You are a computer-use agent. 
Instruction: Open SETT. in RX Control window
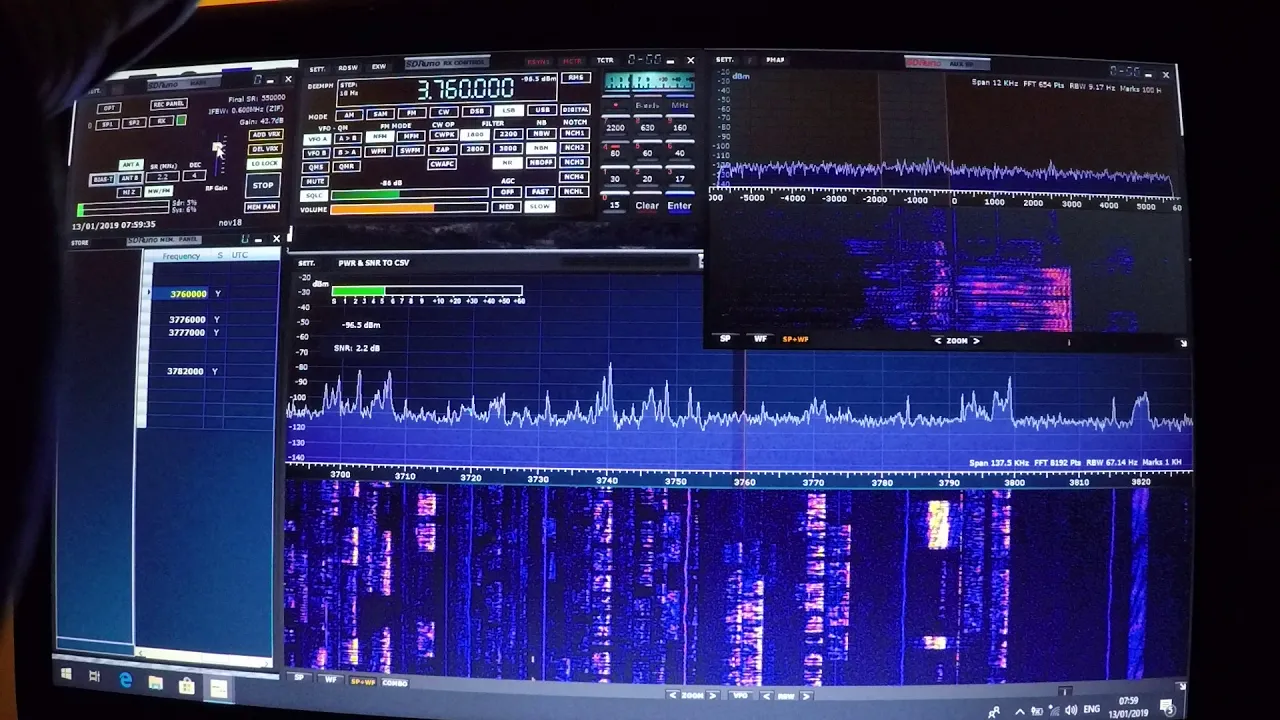point(317,69)
